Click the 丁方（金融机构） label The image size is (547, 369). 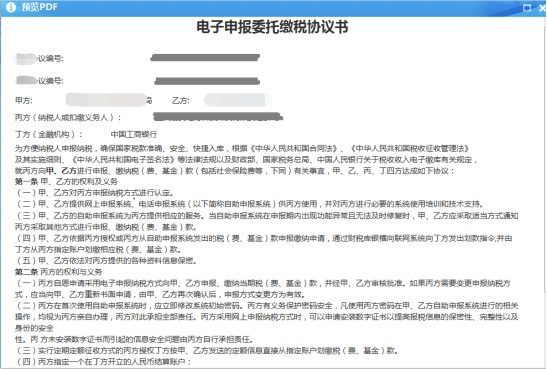[x=49, y=134]
